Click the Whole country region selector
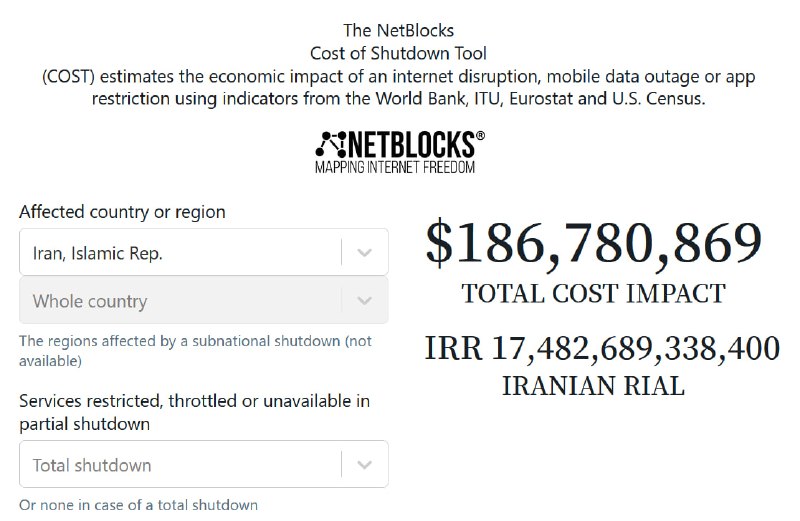Screen dimensions: 800x521 click(204, 300)
